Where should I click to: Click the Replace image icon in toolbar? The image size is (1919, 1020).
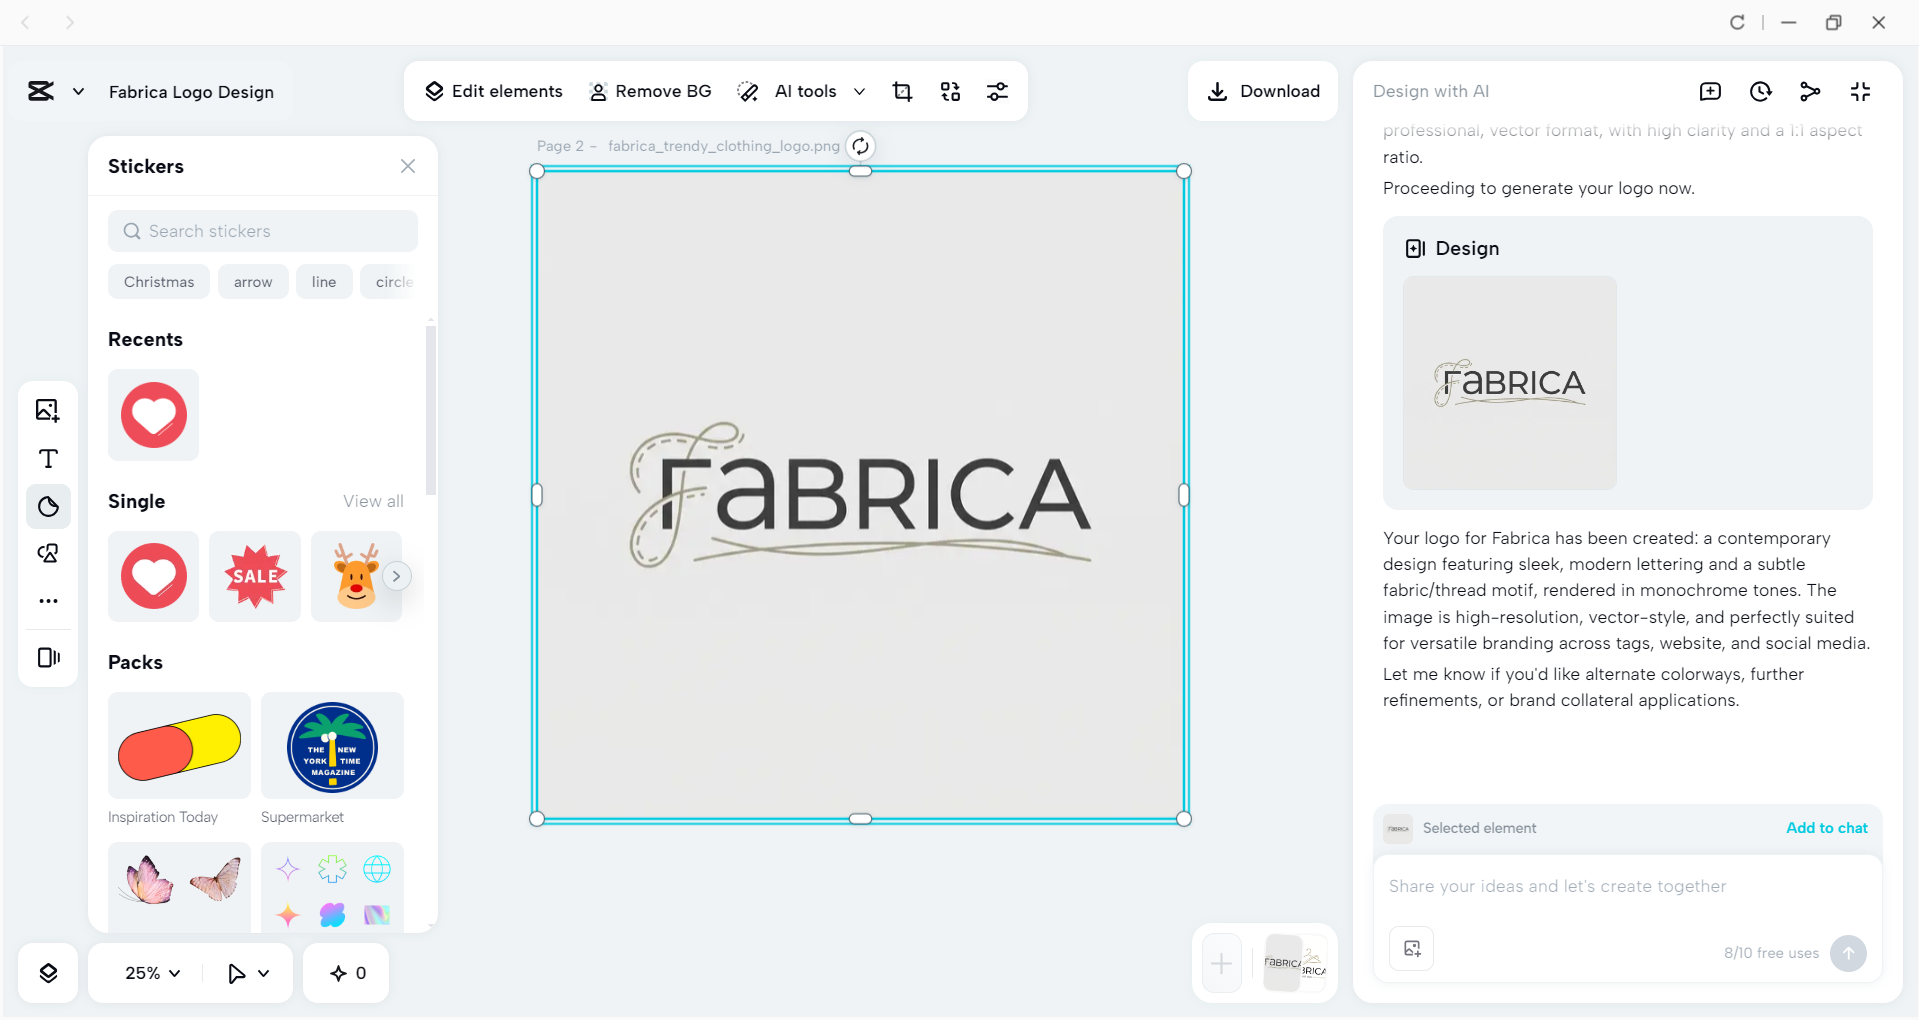coord(950,91)
